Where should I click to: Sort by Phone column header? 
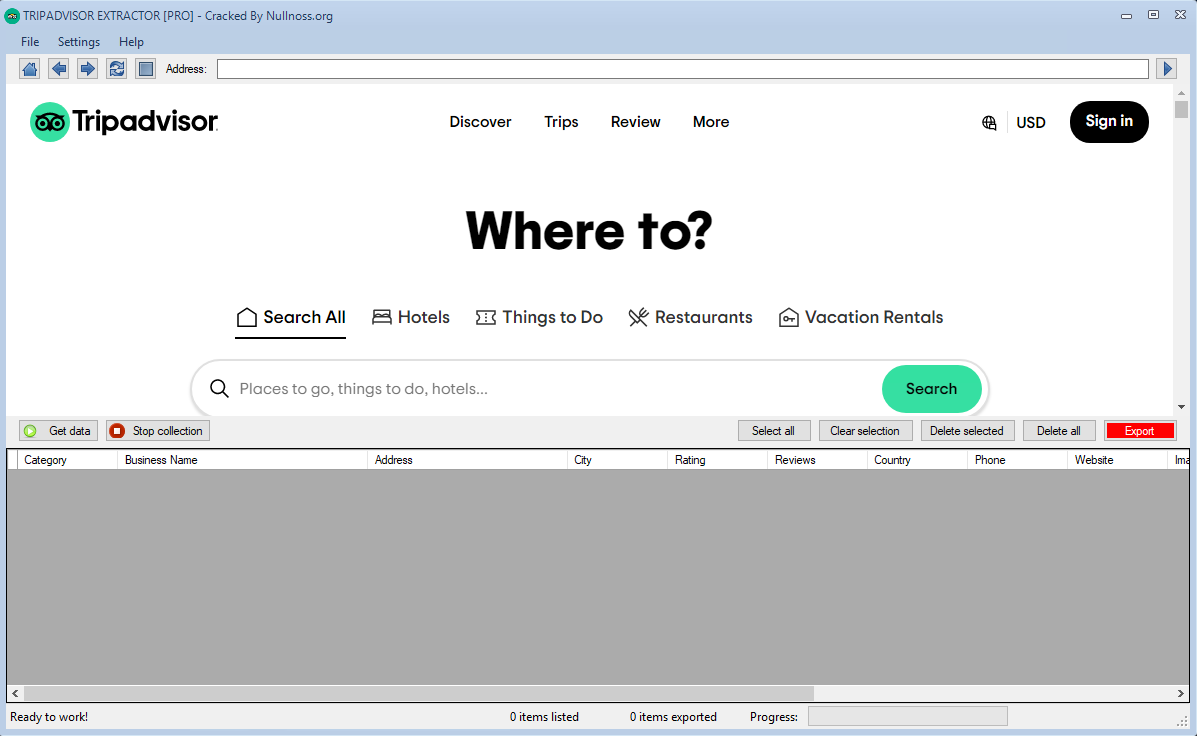click(x=1018, y=460)
